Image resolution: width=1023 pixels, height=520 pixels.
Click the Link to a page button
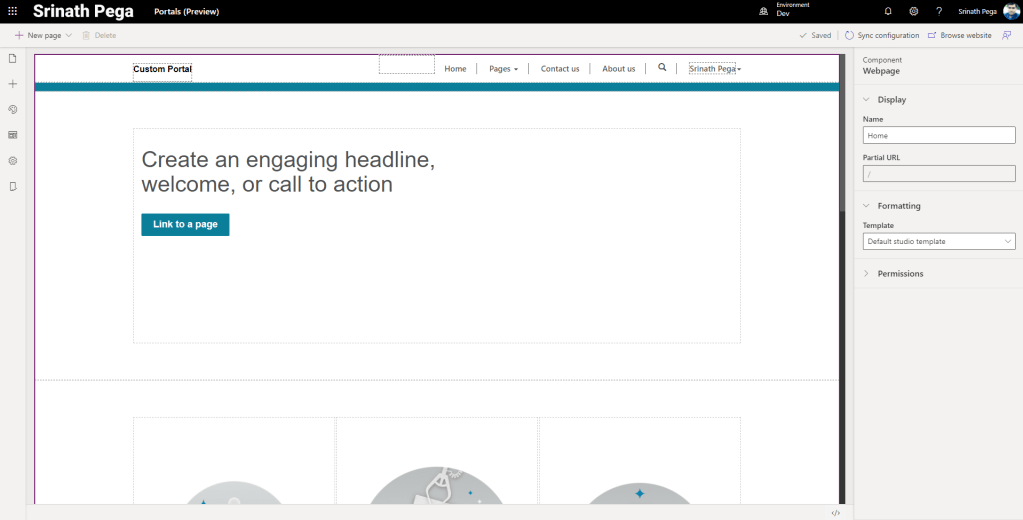click(185, 225)
